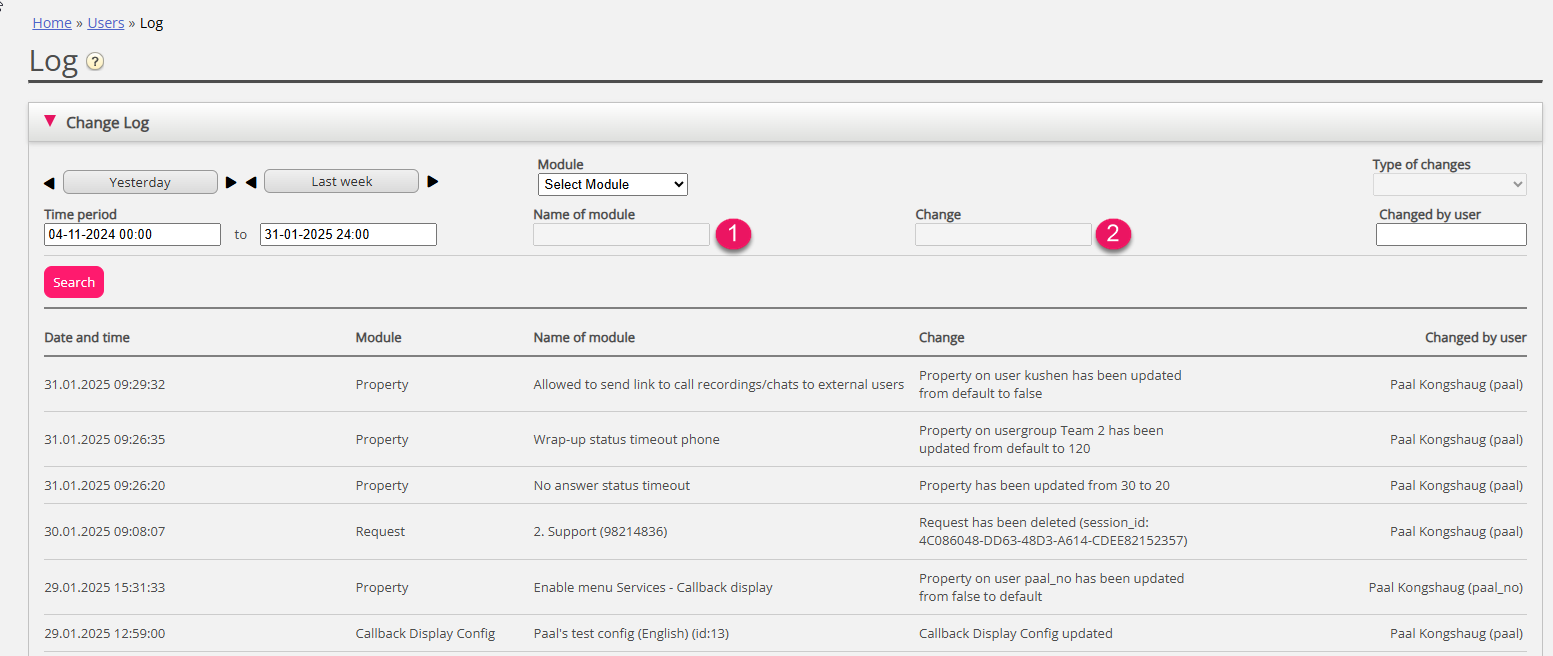Go to Home breadcrumb link

[x=52, y=23]
